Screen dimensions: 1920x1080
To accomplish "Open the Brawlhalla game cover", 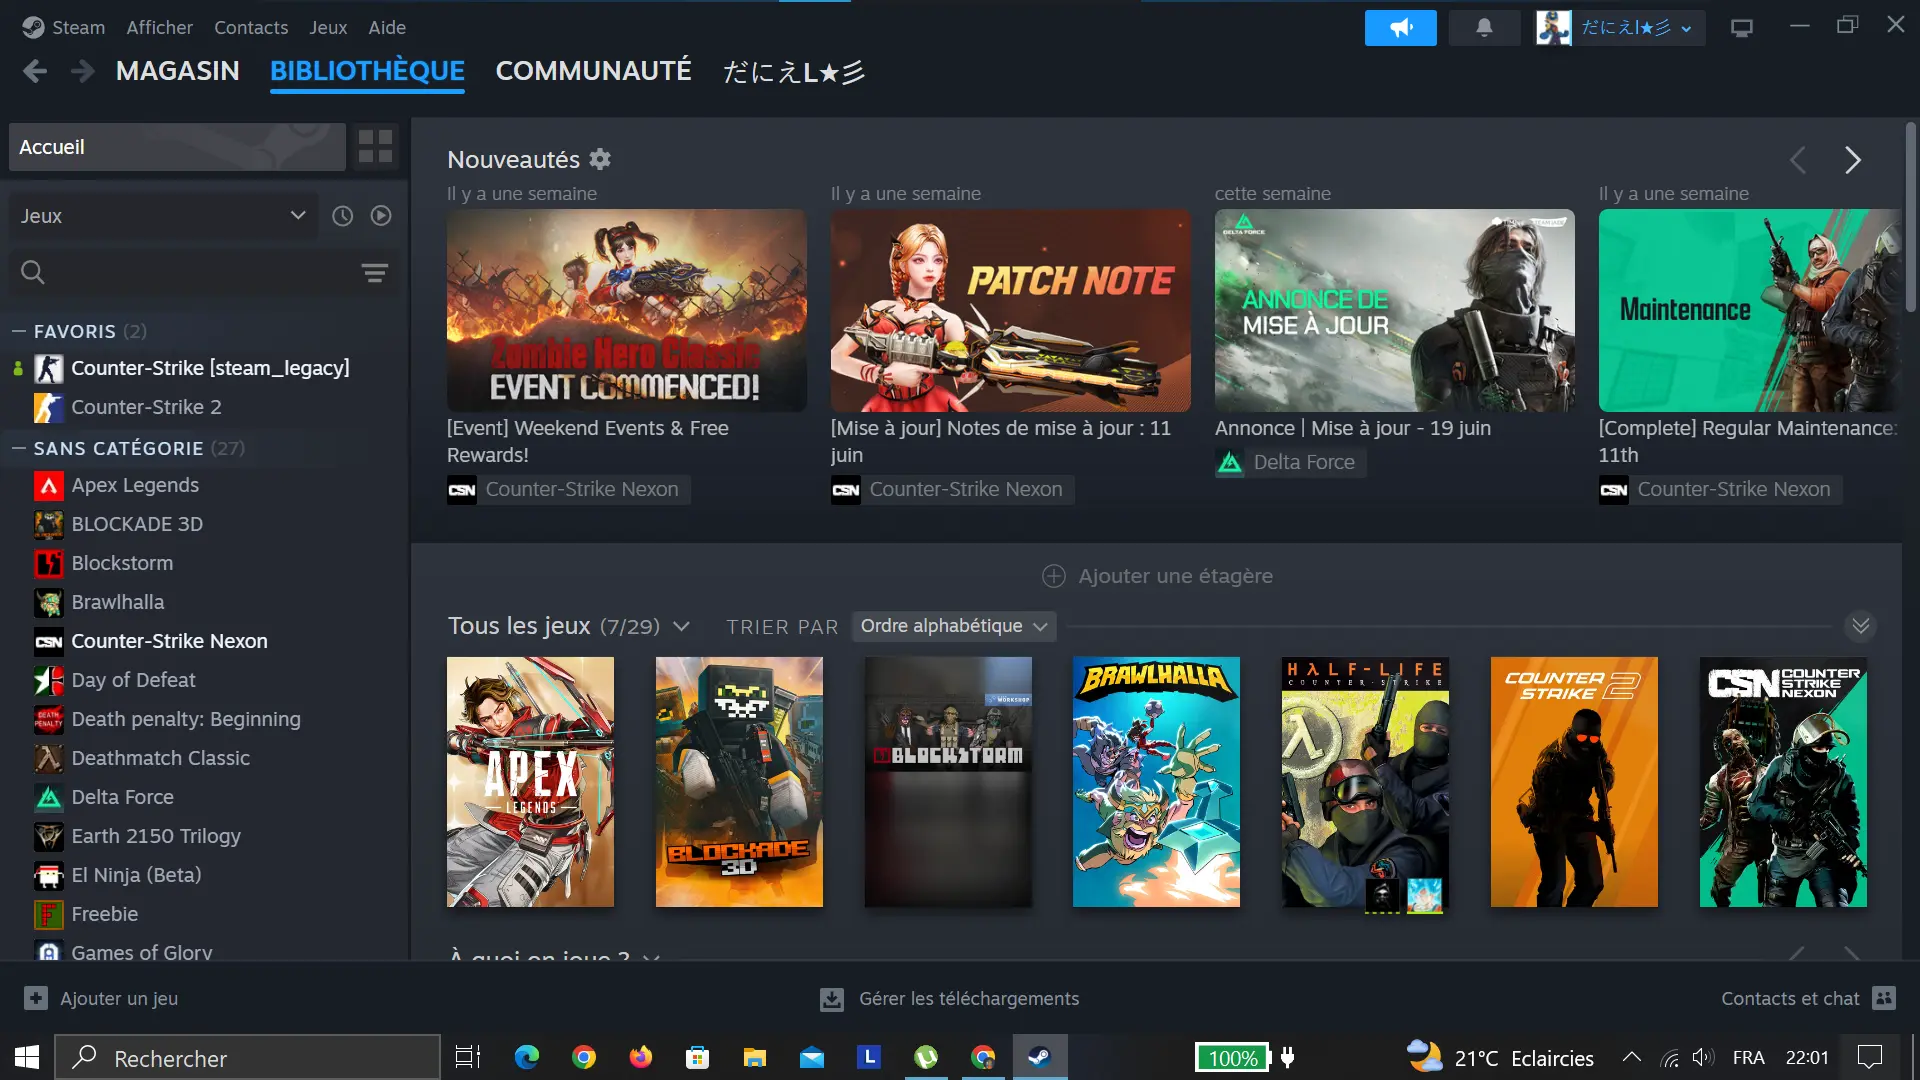I will pos(1156,782).
